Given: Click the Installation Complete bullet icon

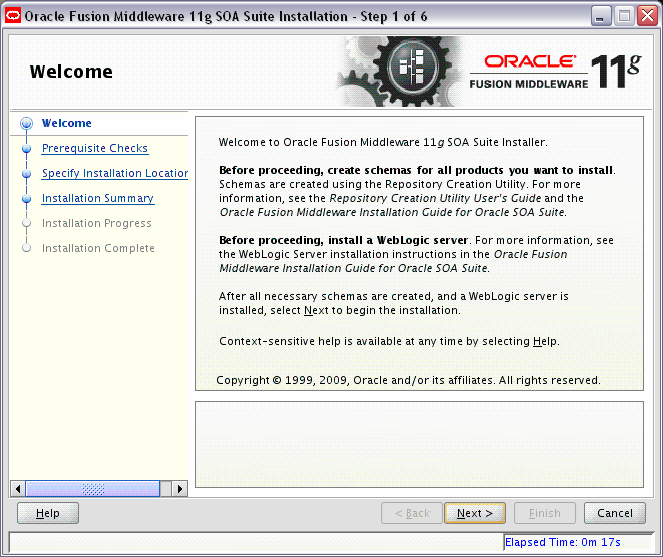Looking at the screenshot, I should click(27, 248).
